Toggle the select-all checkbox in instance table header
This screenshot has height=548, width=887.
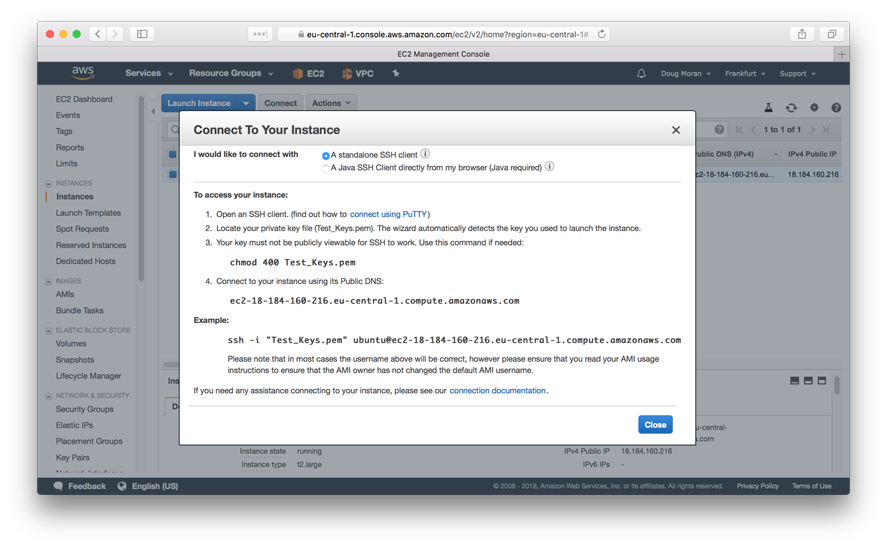pos(173,154)
